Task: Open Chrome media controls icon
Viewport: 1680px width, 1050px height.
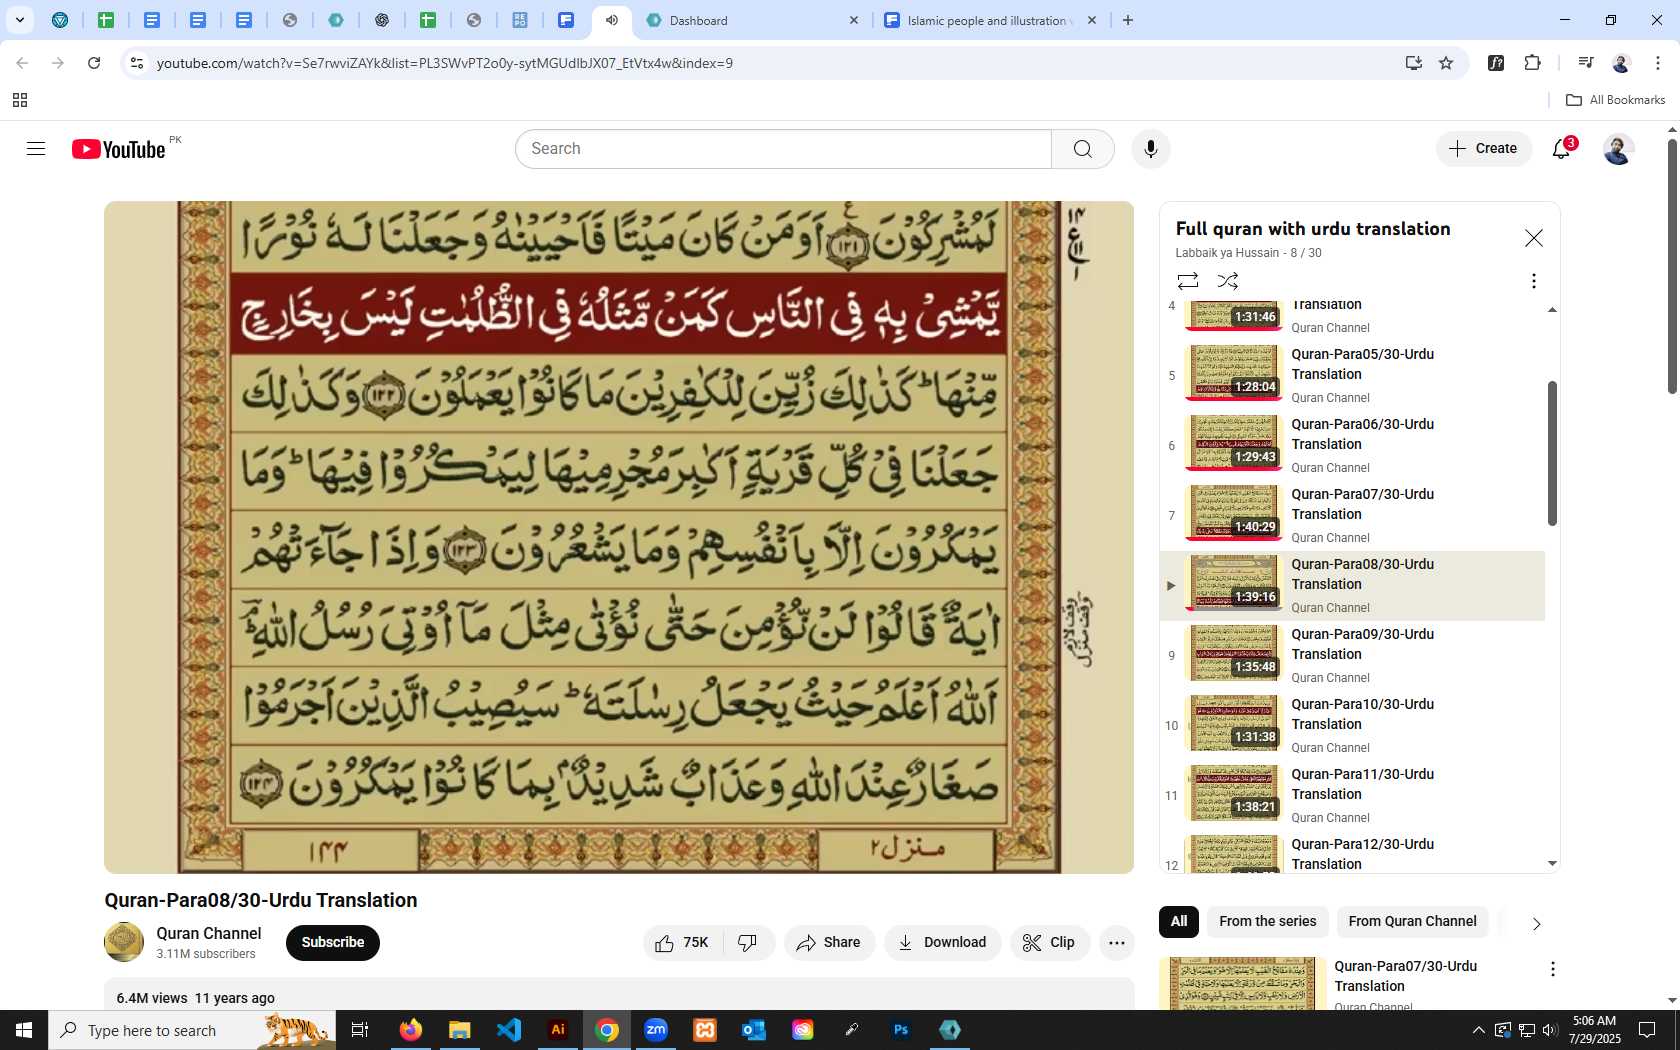Action: pos(1585,63)
